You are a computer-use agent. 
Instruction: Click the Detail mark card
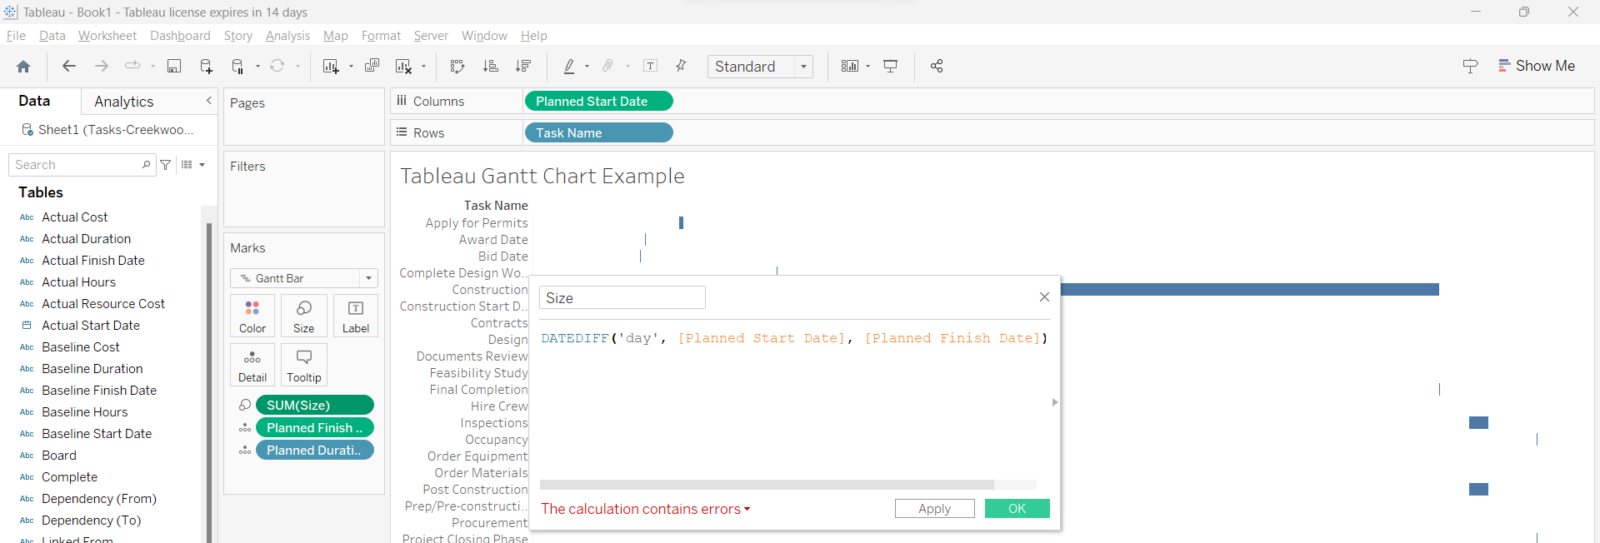tap(252, 365)
